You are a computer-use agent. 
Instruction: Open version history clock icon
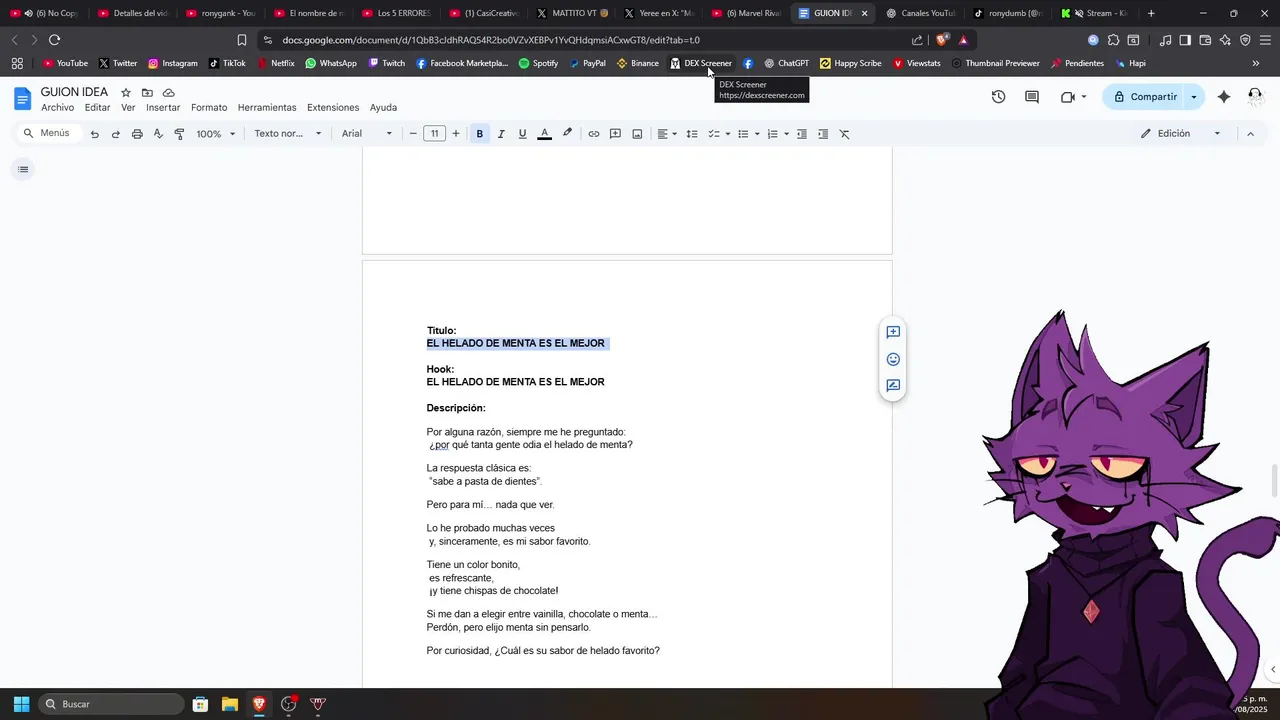[x=998, y=97]
